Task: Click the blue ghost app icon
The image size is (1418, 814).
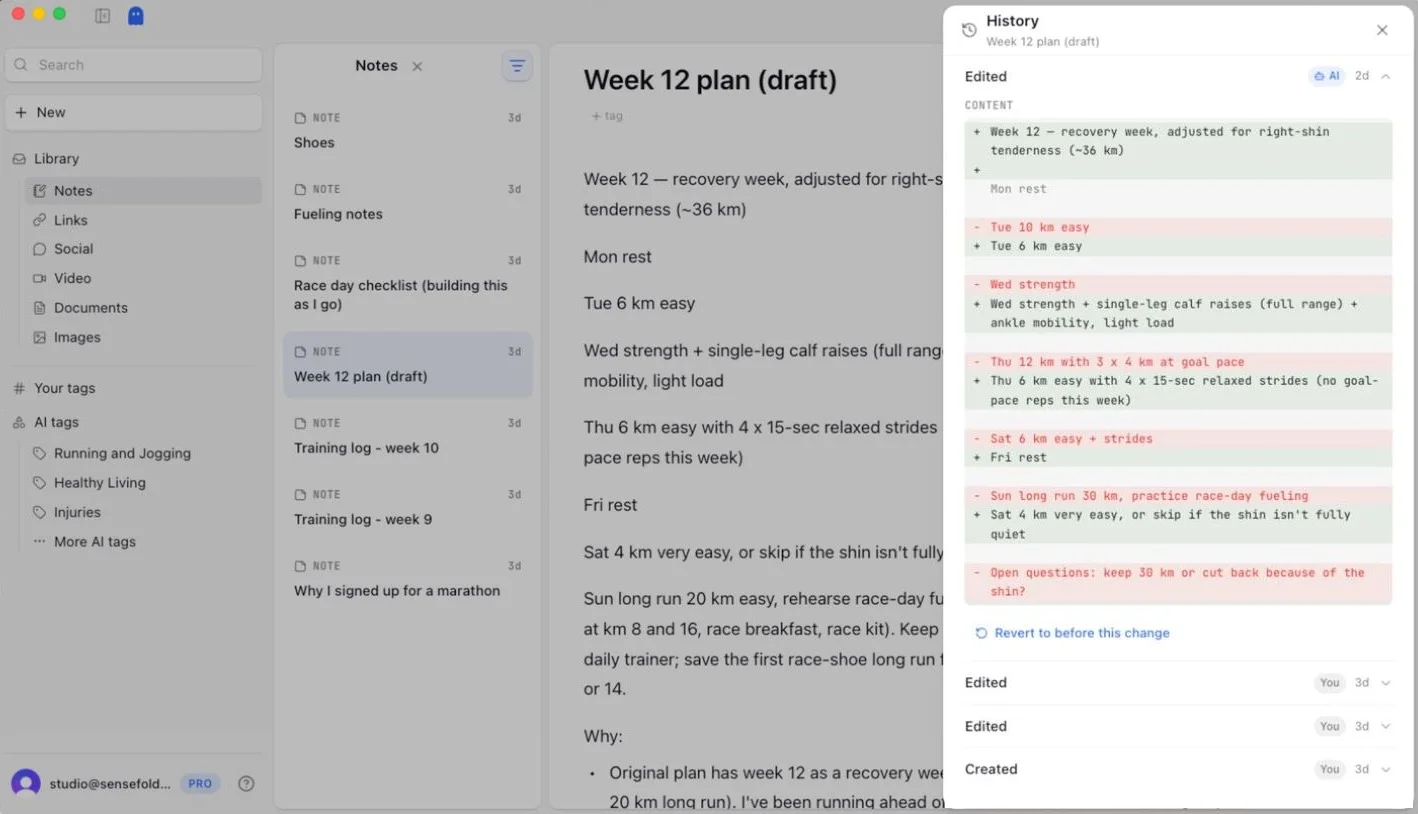Action: pyautogui.click(x=136, y=16)
